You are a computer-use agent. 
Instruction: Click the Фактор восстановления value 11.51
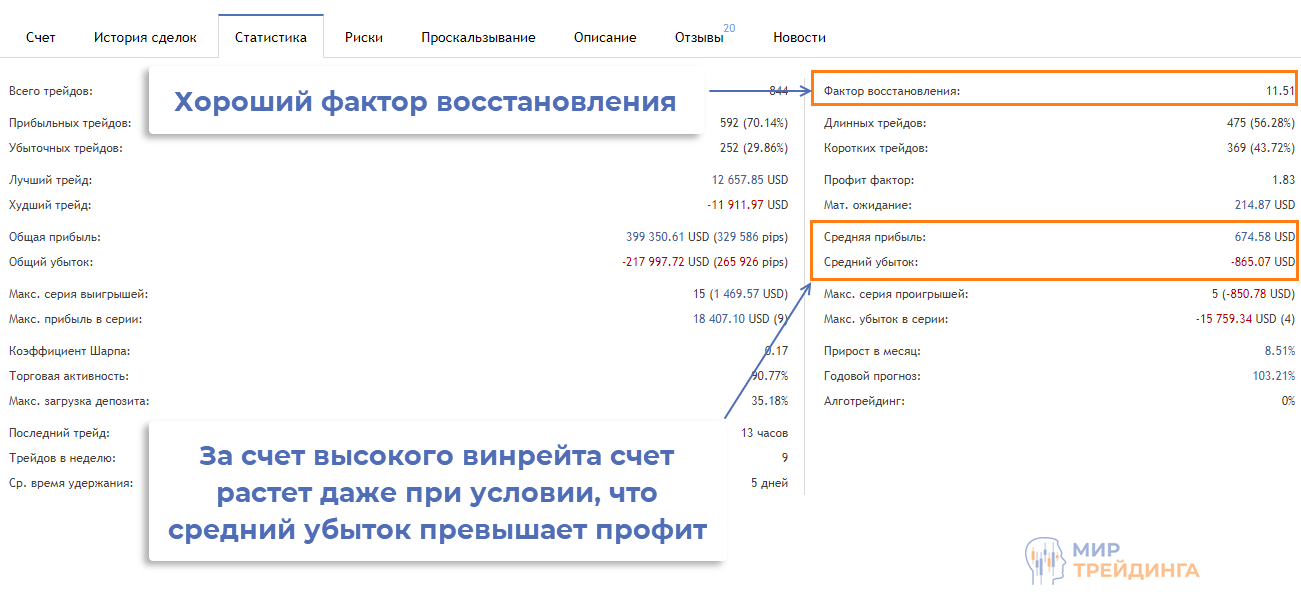click(x=1279, y=91)
